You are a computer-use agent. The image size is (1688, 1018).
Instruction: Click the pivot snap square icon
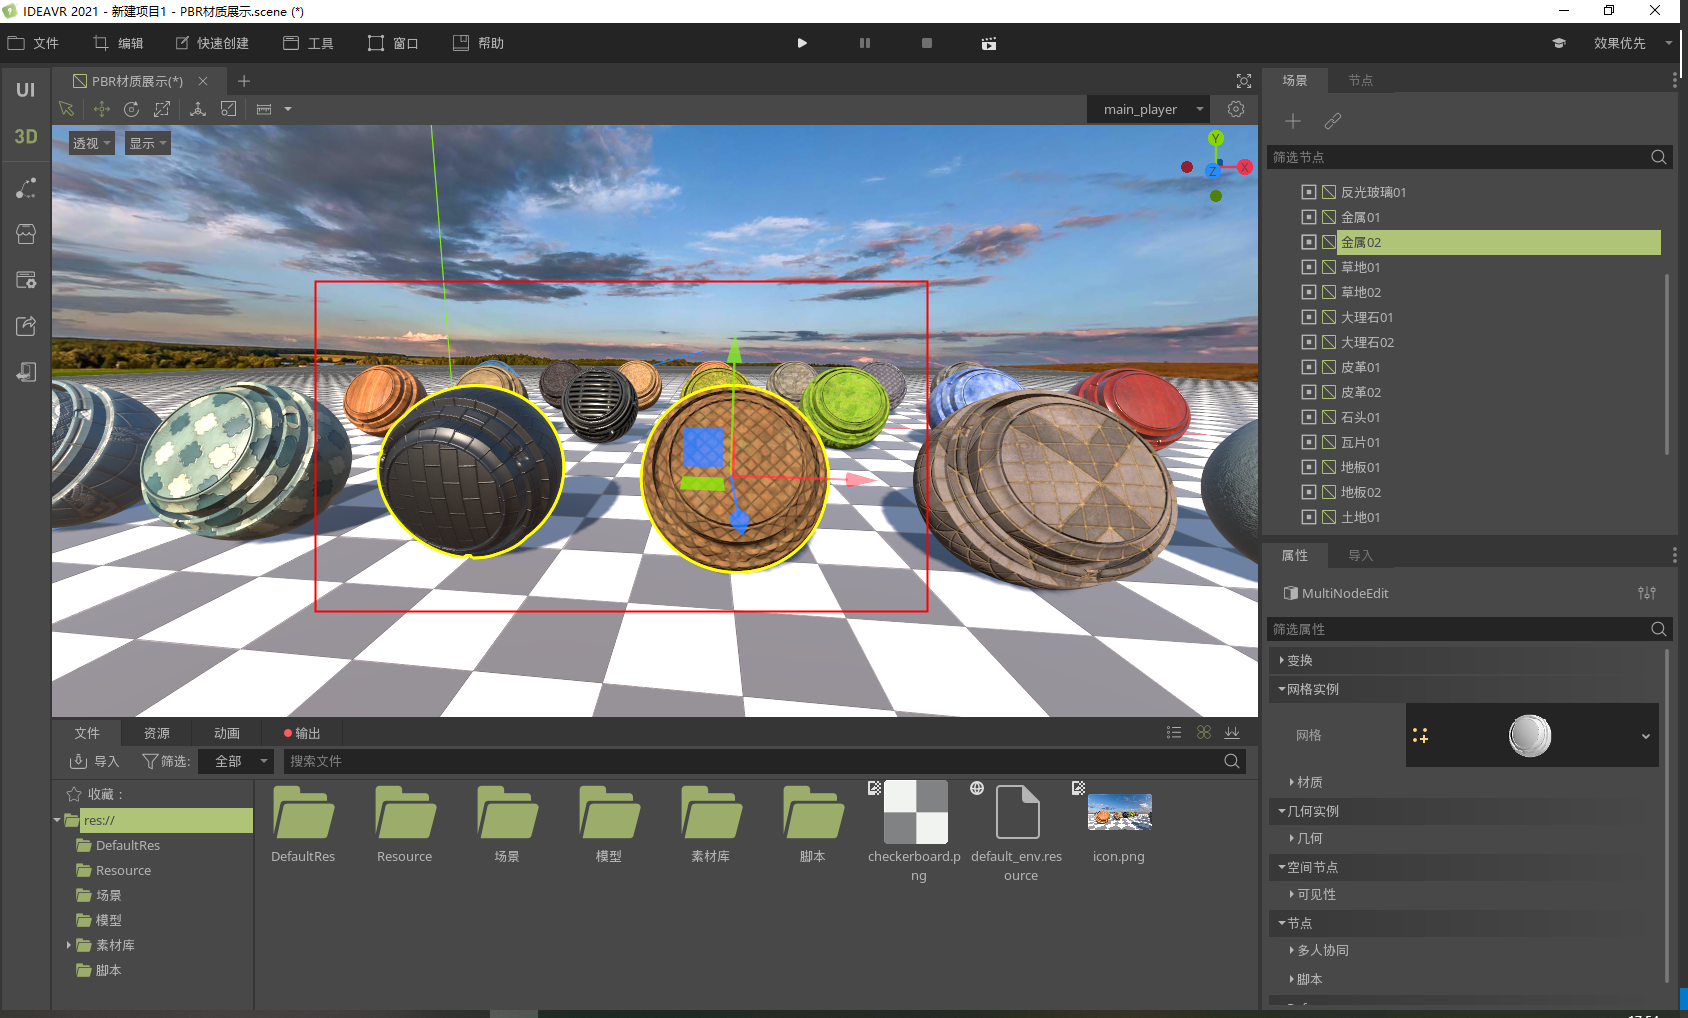[x=229, y=109]
